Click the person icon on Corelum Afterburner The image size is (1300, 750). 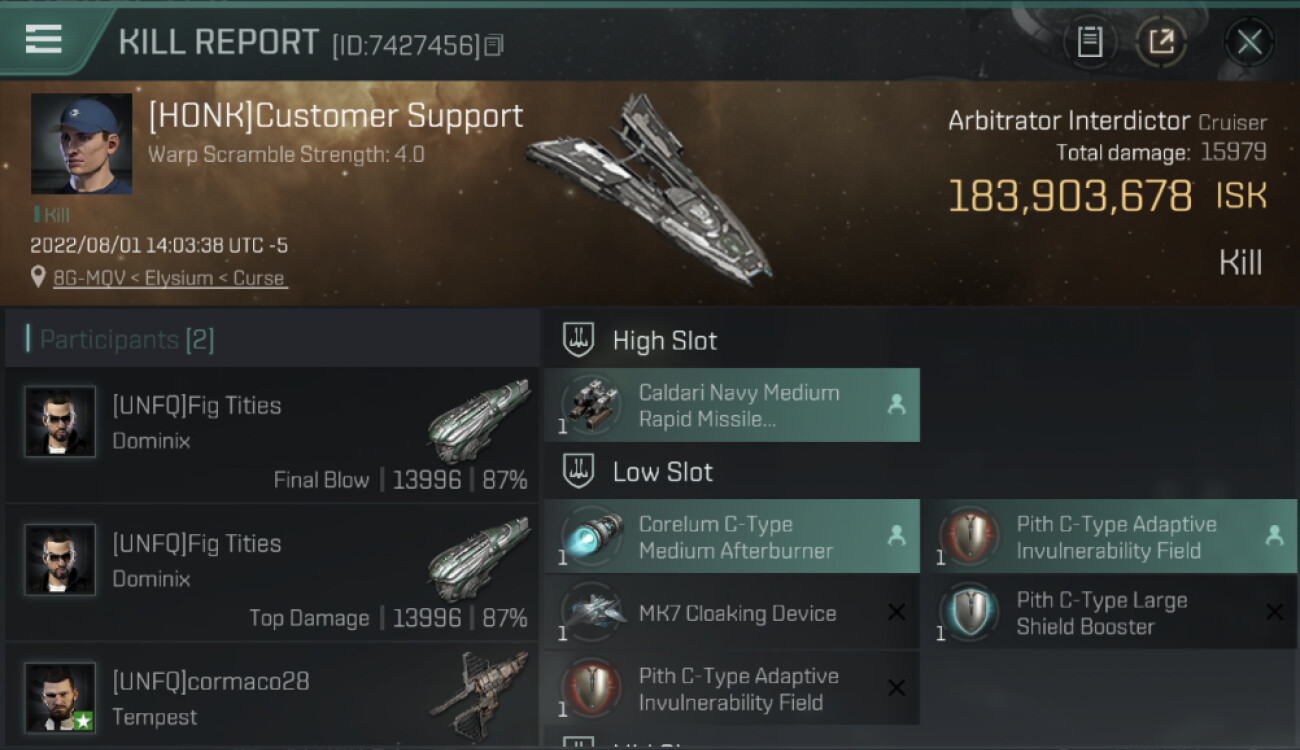point(897,537)
